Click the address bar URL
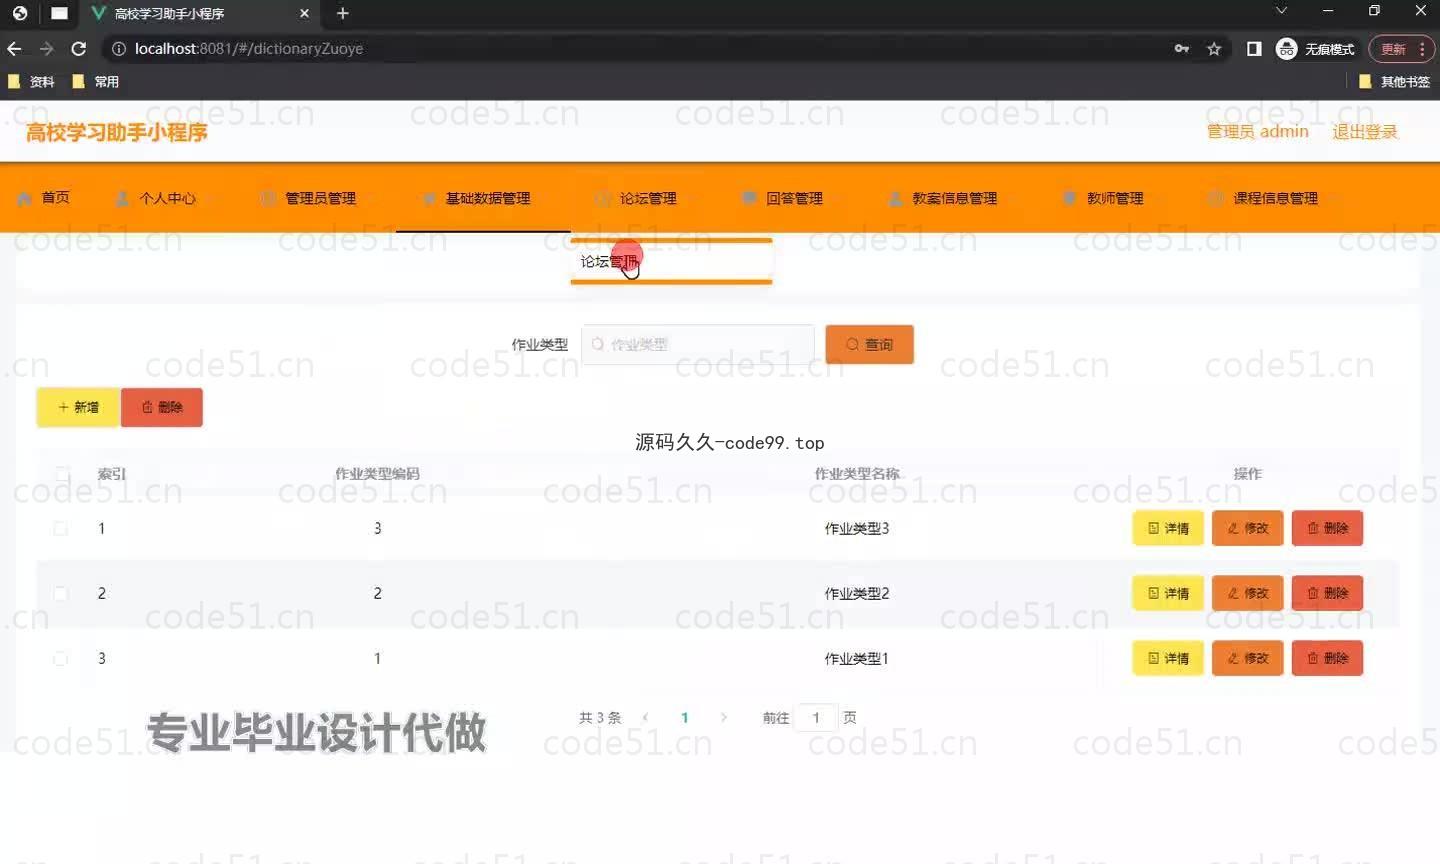 (x=249, y=48)
